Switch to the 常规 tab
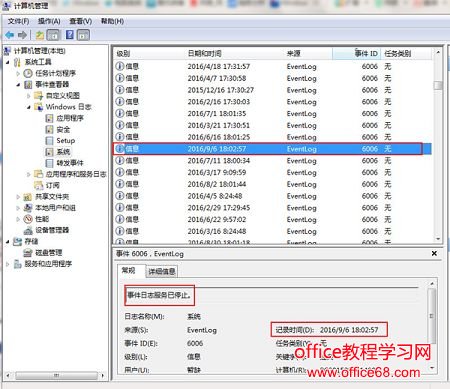This screenshot has height=389, width=450. [129, 270]
